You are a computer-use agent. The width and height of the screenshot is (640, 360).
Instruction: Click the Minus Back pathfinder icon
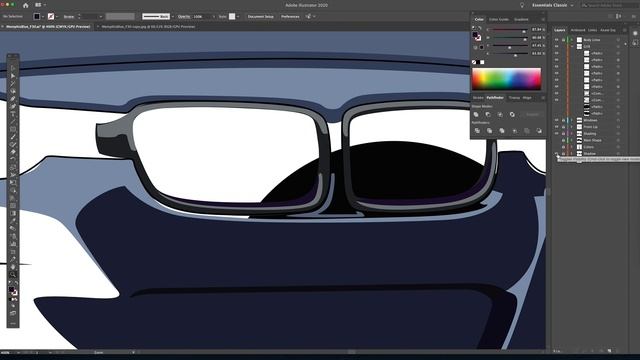click(539, 131)
